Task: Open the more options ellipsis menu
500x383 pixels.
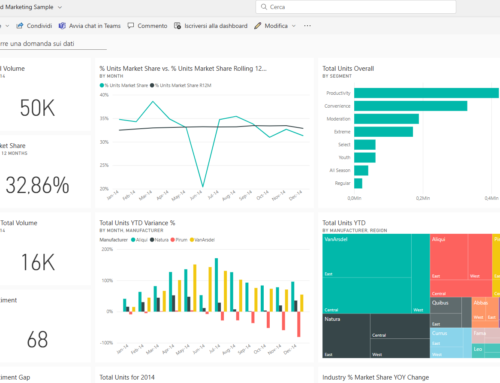Action: pos(307,26)
